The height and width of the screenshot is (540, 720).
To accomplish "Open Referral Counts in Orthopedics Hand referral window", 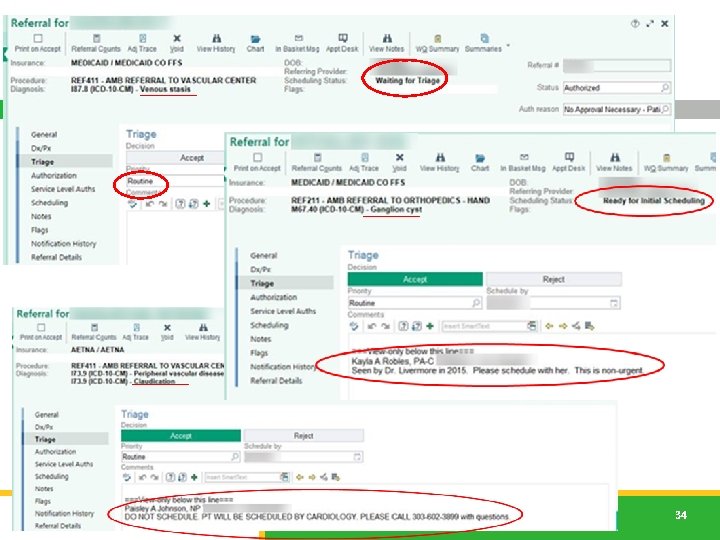I will pyautogui.click(x=317, y=163).
